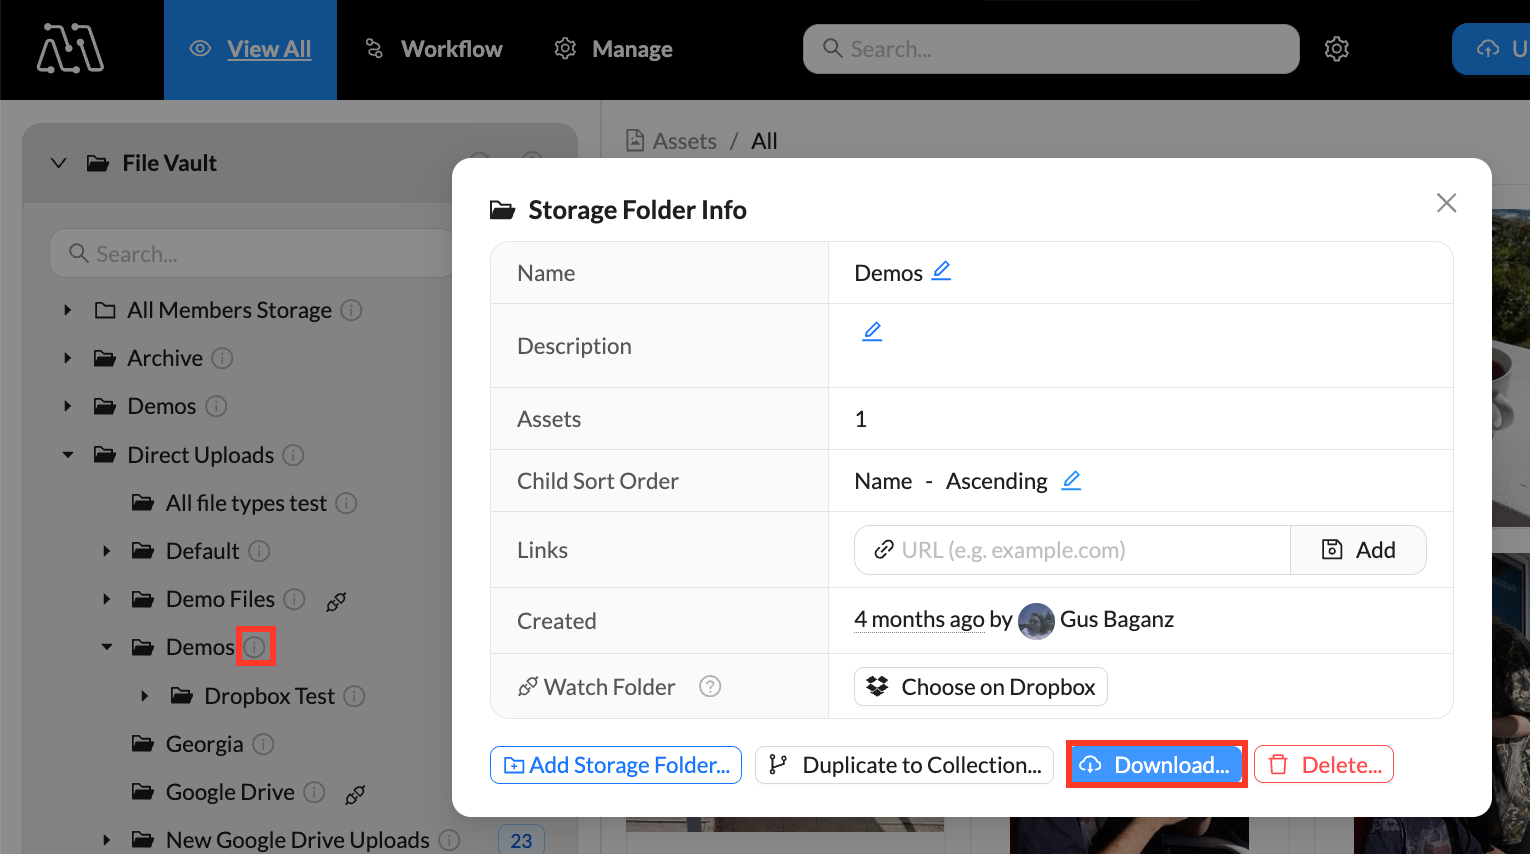This screenshot has height=854, width=1530.
Task: Show info for Default folder
Action: [x=259, y=551]
